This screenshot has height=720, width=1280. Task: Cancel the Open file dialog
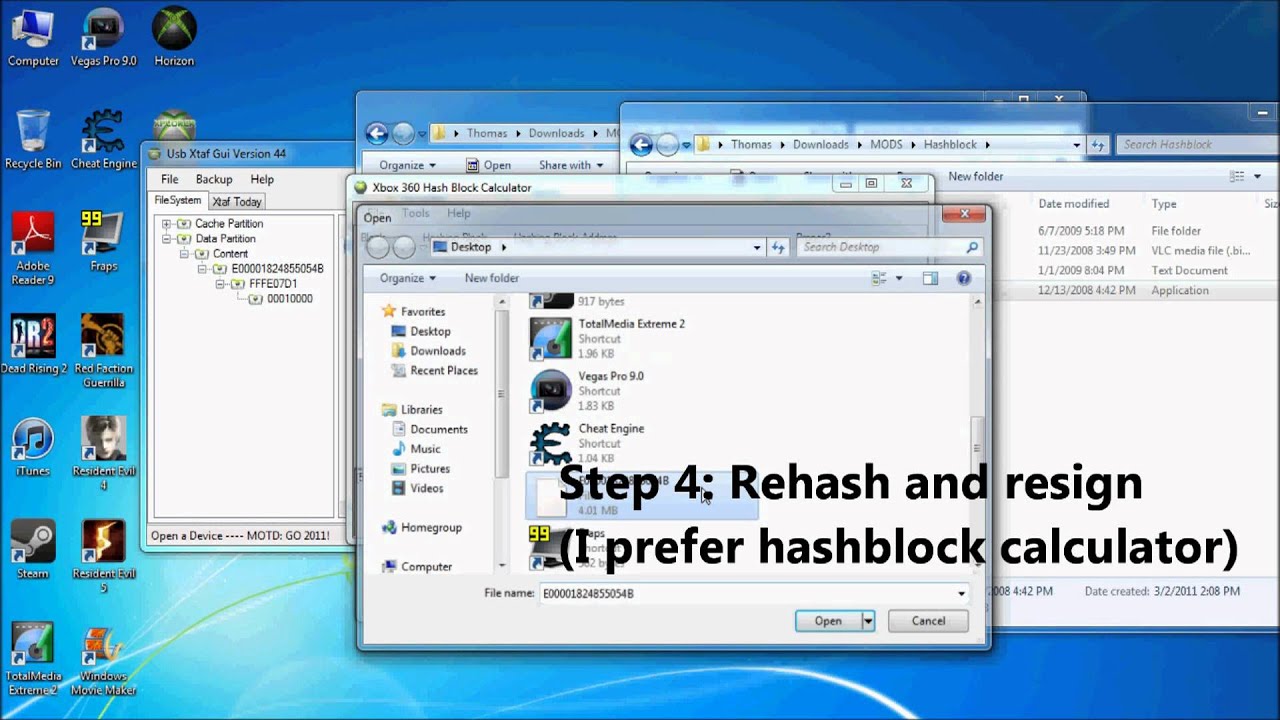click(928, 621)
